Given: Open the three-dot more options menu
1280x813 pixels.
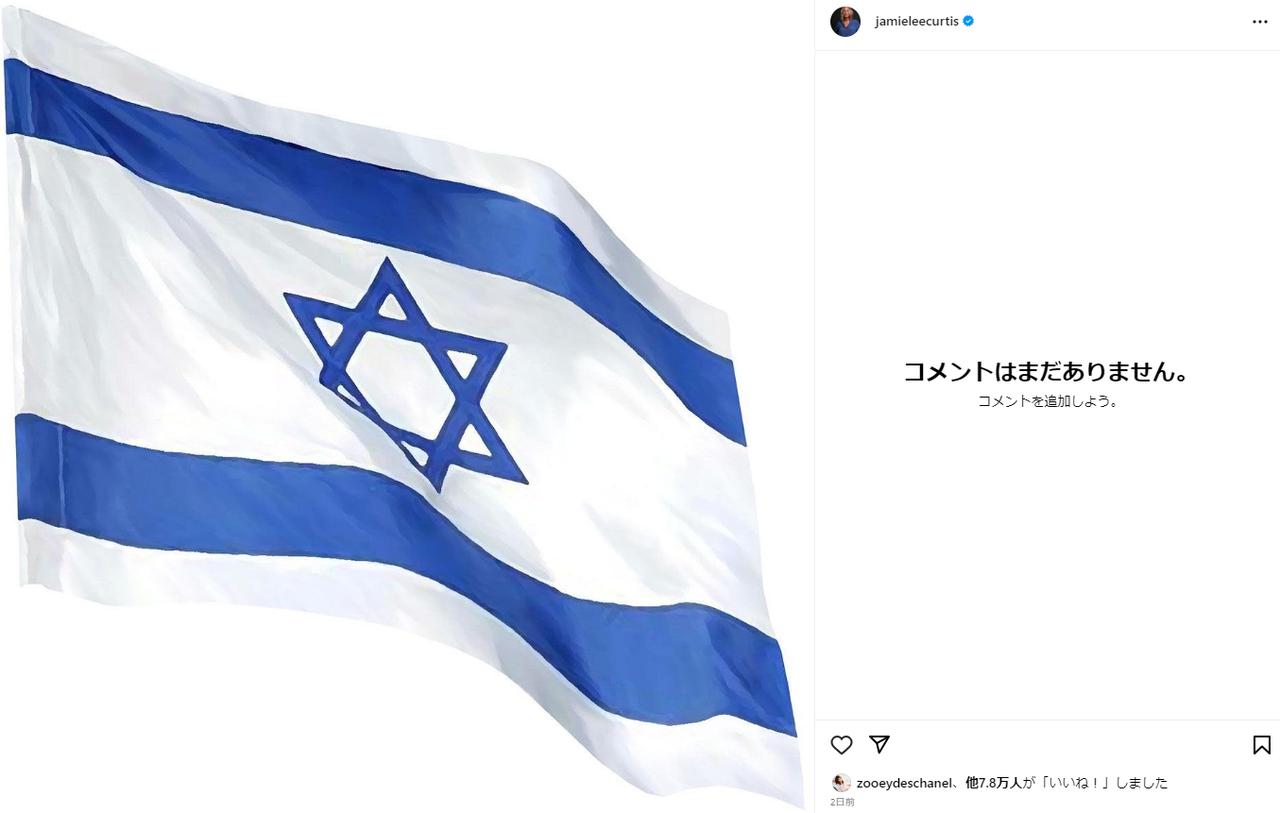Looking at the screenshot, I should coord(1260,22).
